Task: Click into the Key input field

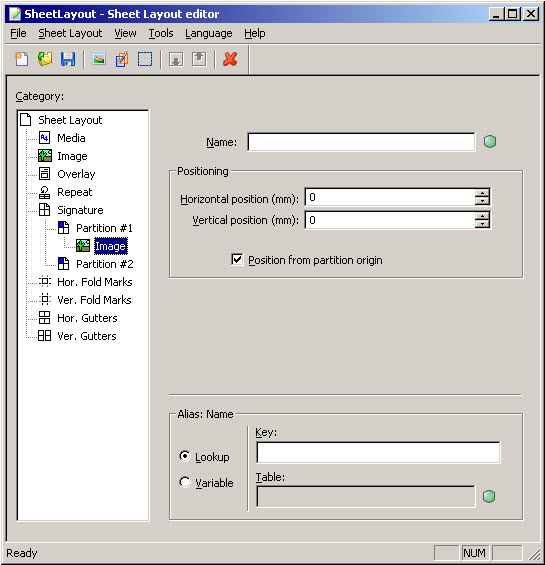Action: point(378,452)
